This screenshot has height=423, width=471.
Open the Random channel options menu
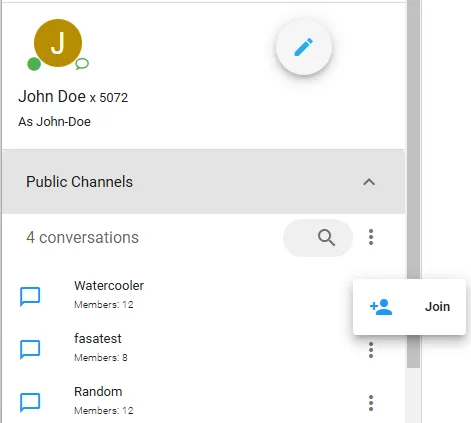(x=371, y=403)
